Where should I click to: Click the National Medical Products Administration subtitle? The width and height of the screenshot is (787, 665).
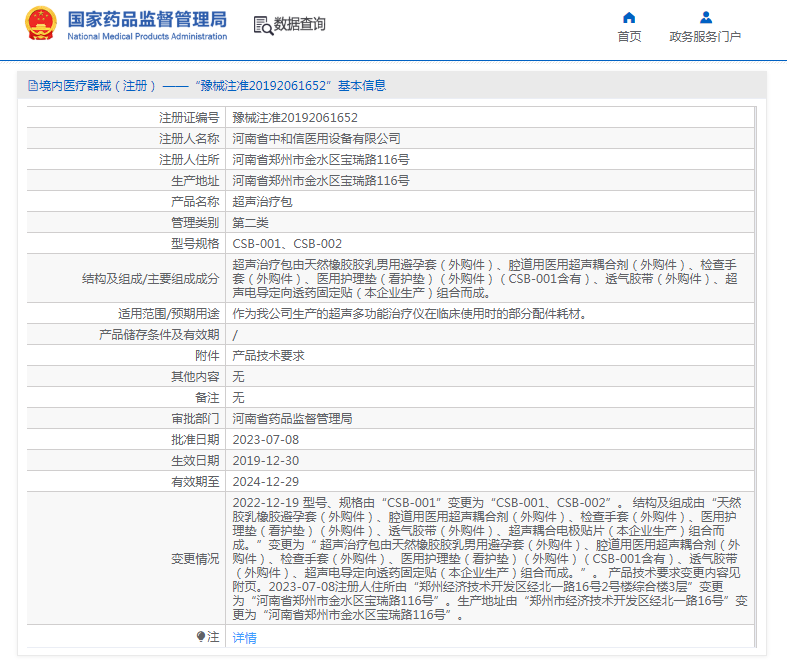[147, 36]
